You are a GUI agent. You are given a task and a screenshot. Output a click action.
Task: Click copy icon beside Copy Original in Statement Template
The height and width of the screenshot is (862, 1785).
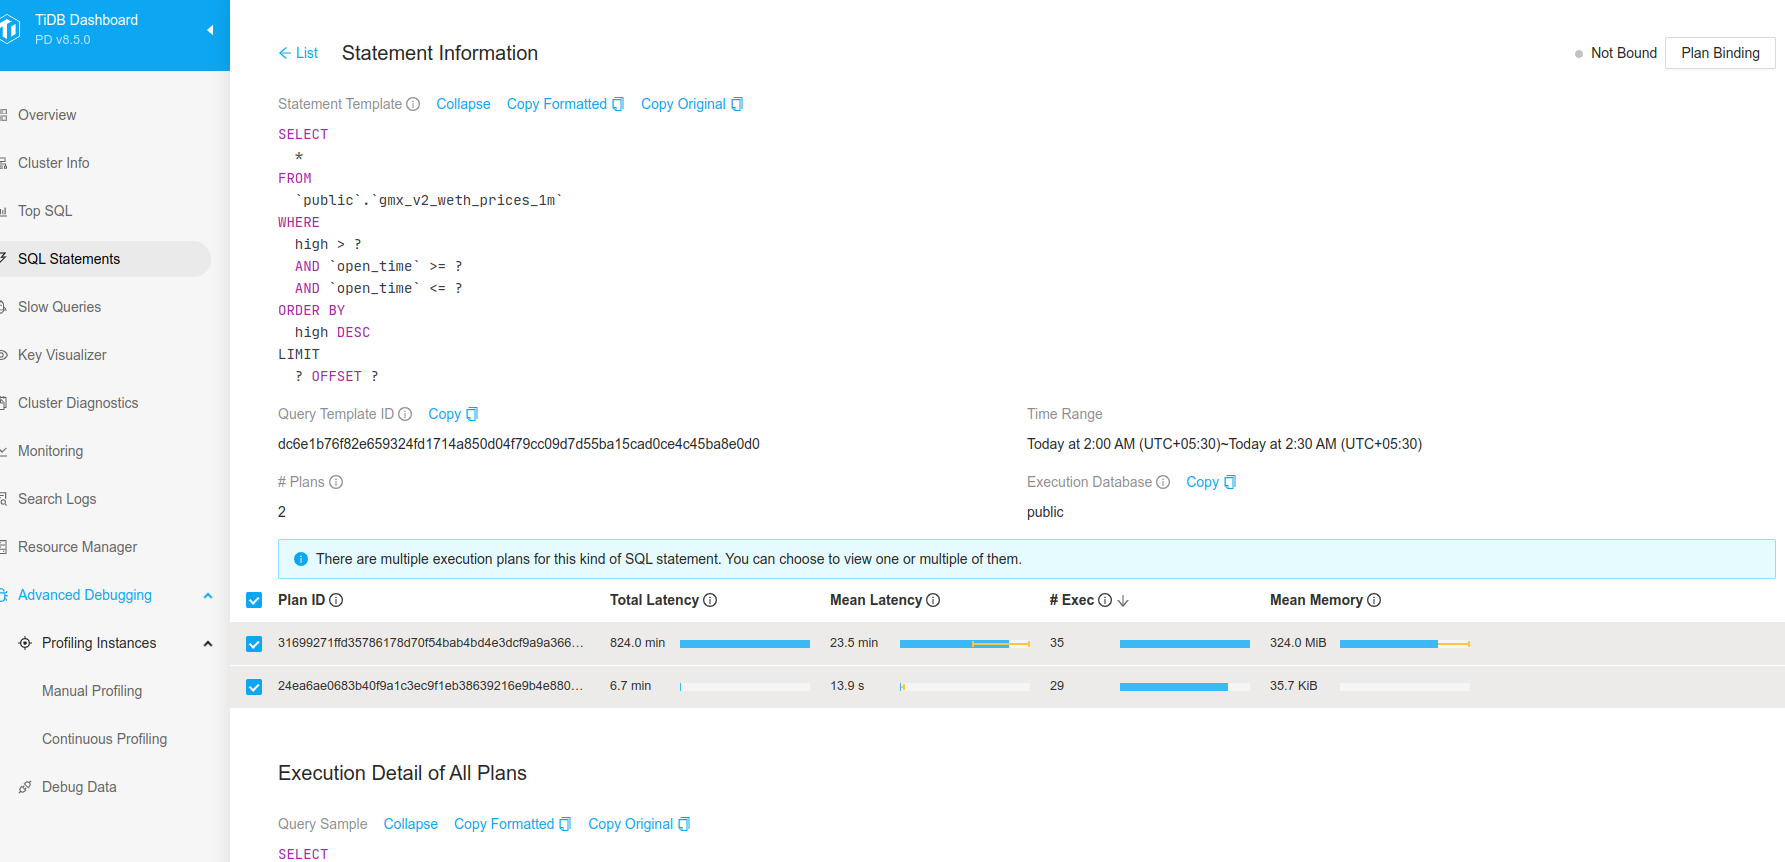[x=737, y=104]
